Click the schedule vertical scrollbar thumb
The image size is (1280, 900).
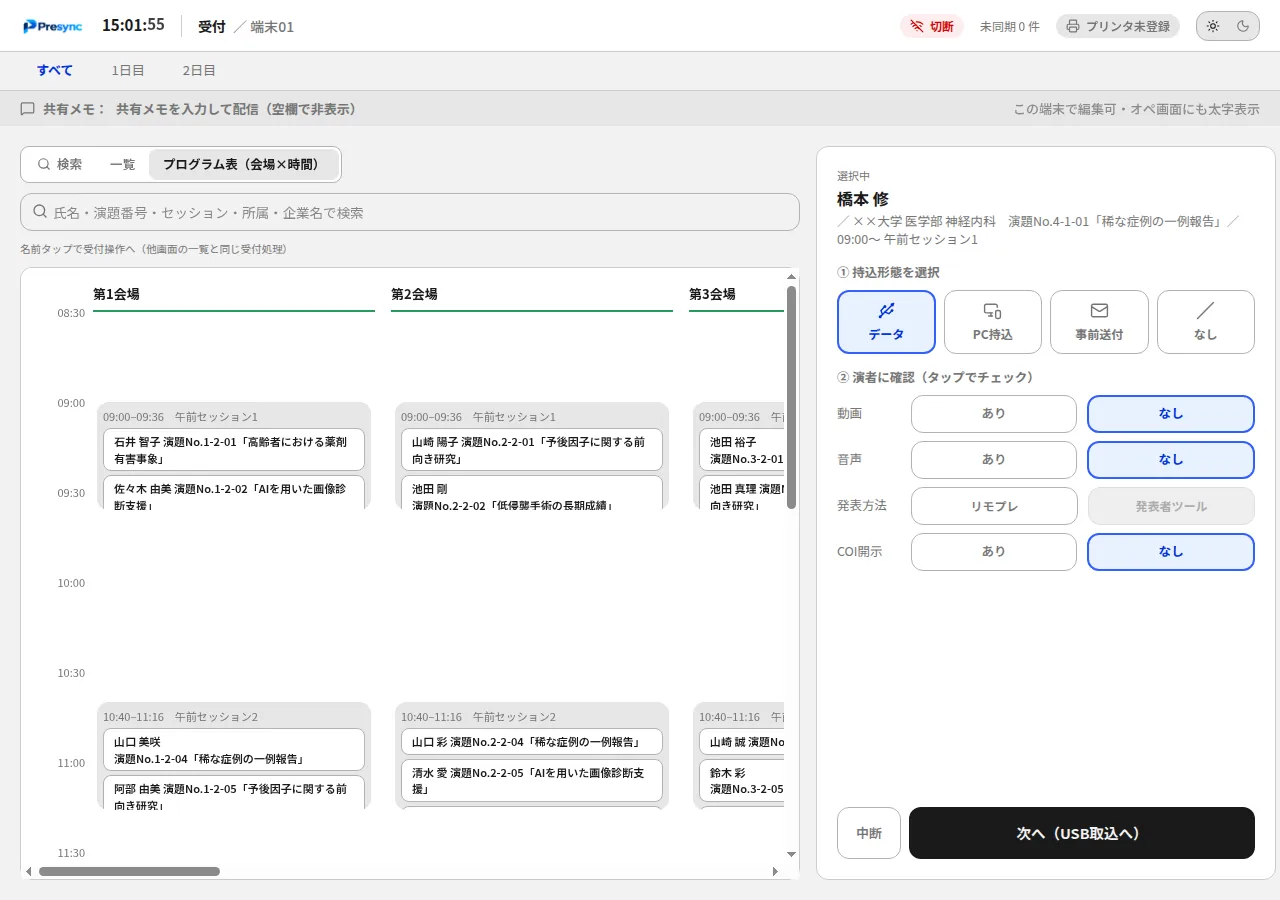click(x=792, y=397)
